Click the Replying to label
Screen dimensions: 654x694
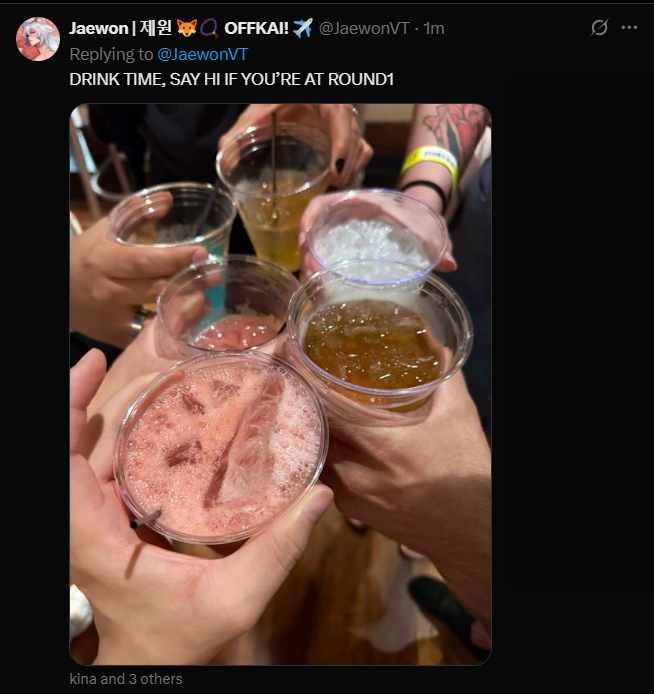pyautogui.click(x=111, y=54)
